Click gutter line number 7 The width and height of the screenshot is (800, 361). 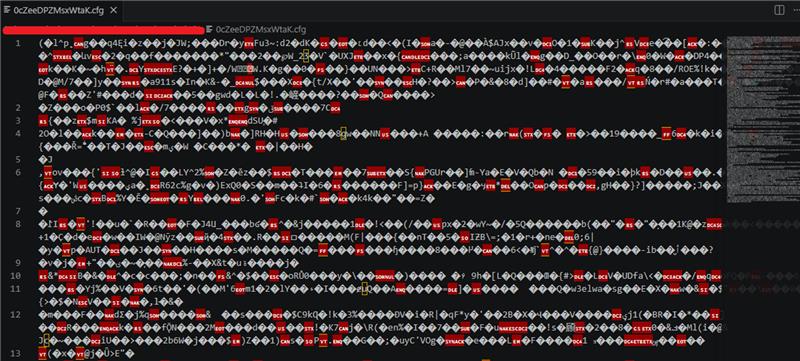18,211
